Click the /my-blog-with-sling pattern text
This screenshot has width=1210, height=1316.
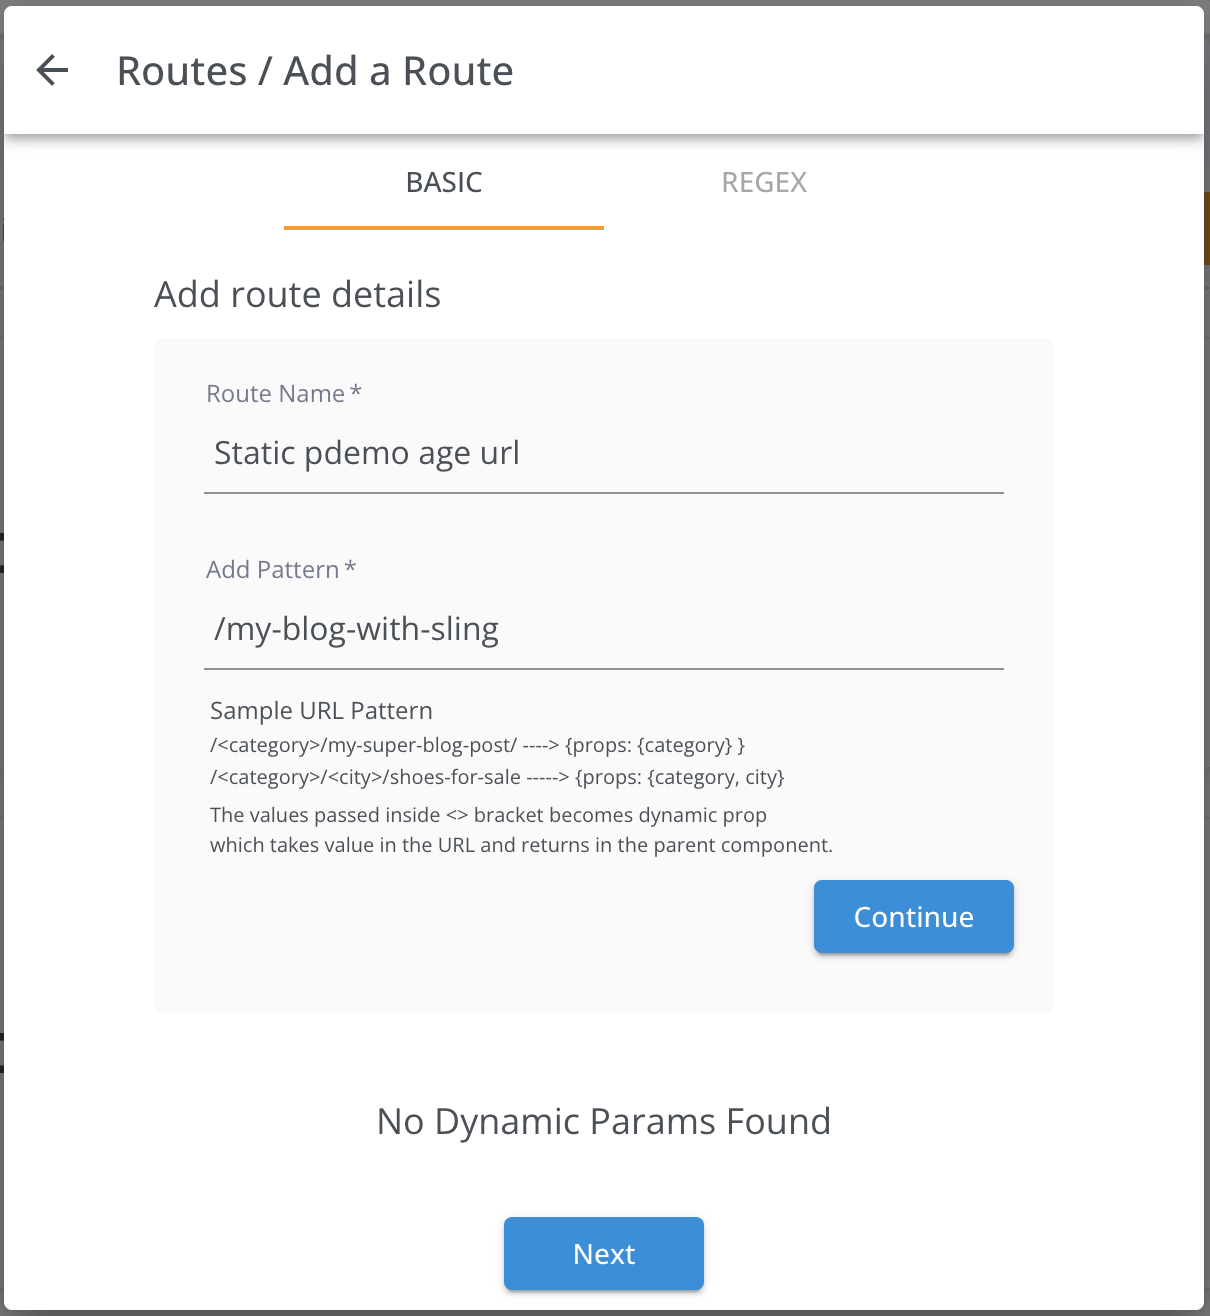point(356,630)
